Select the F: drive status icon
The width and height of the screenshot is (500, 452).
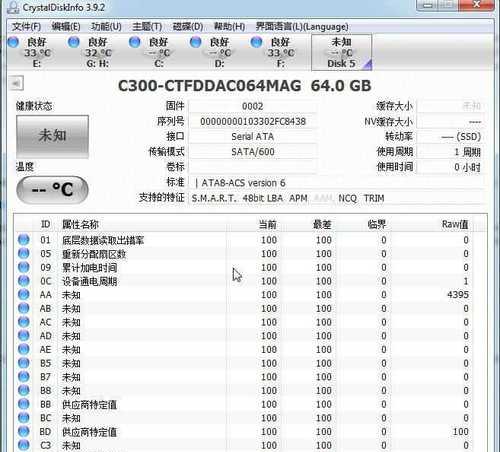point(256,42)
